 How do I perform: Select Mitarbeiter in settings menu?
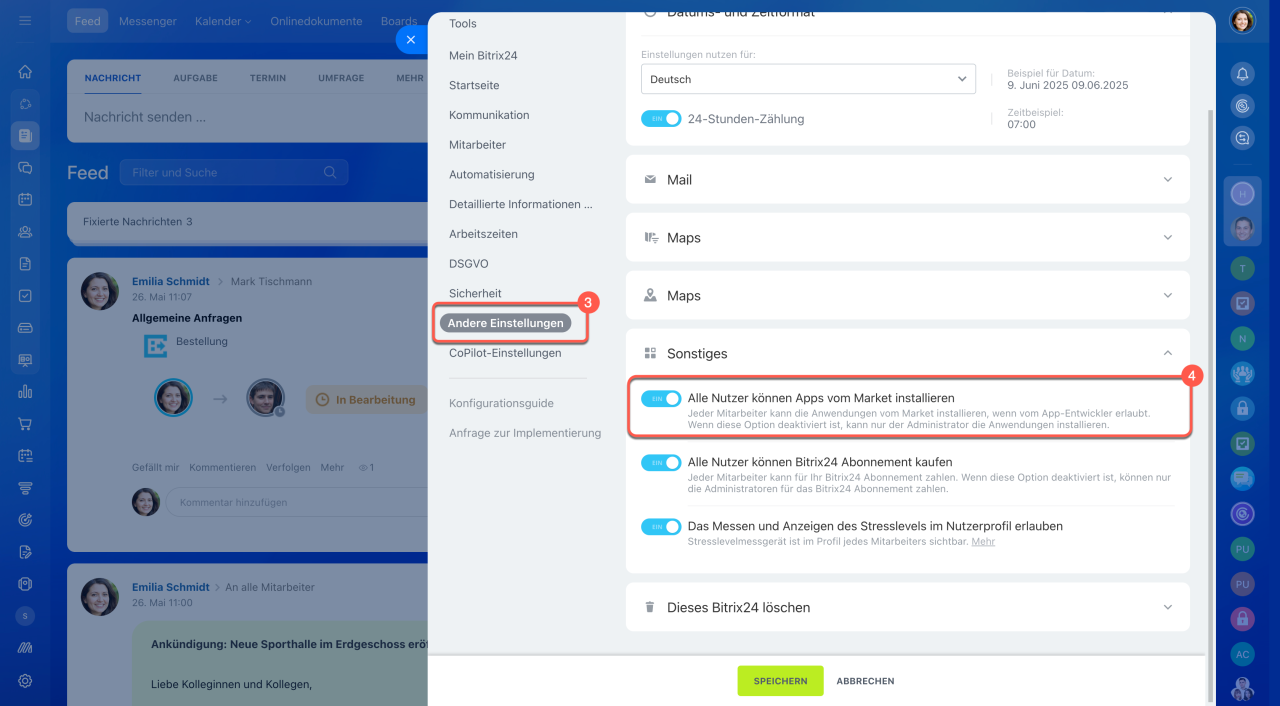(477, 145)
